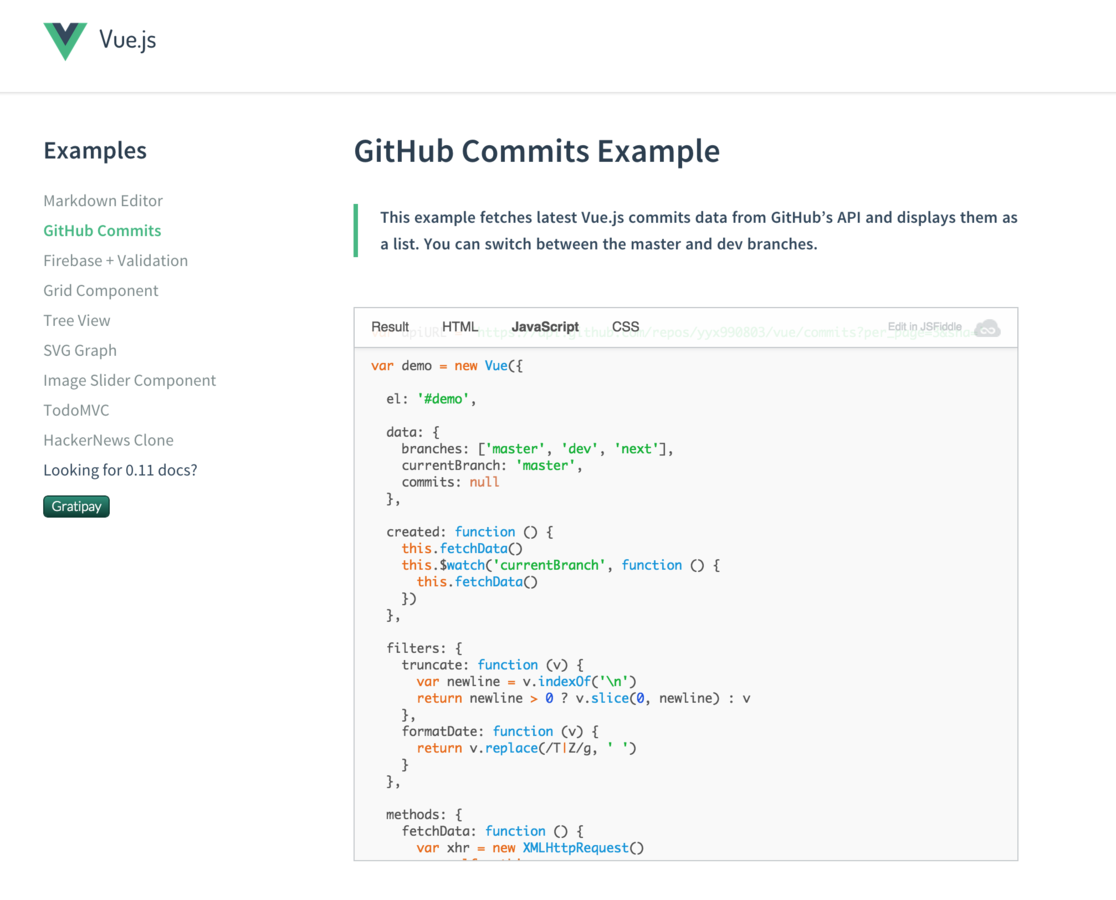Open the TodoMVC example
Image resolution: width=1116 pixels, height=900 pixels.
pyautogui.click(x=76, y=410)
